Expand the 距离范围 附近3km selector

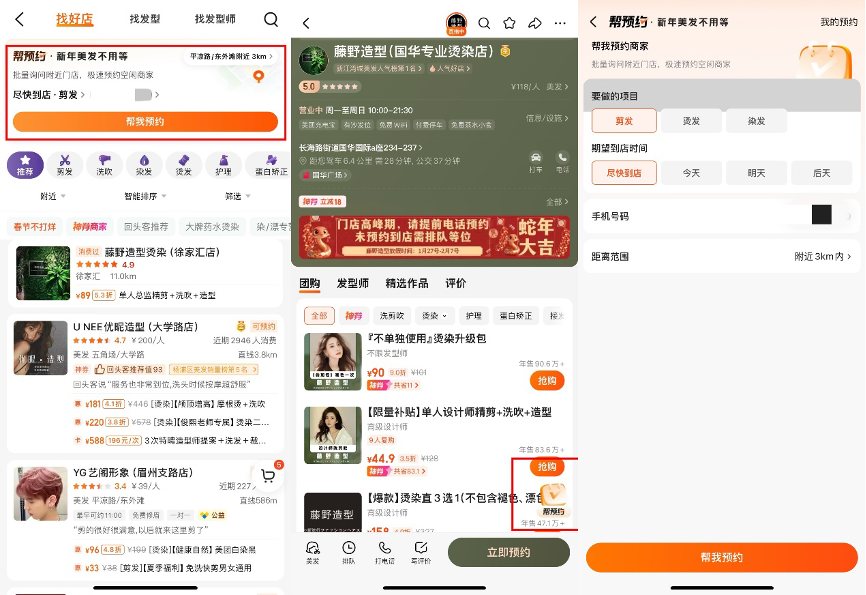point(820,256)
